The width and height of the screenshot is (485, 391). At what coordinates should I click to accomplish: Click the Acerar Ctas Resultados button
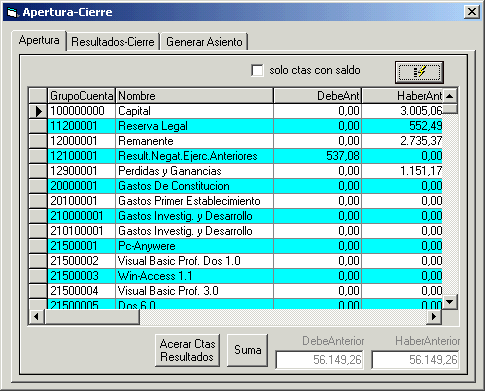point(187,350)
